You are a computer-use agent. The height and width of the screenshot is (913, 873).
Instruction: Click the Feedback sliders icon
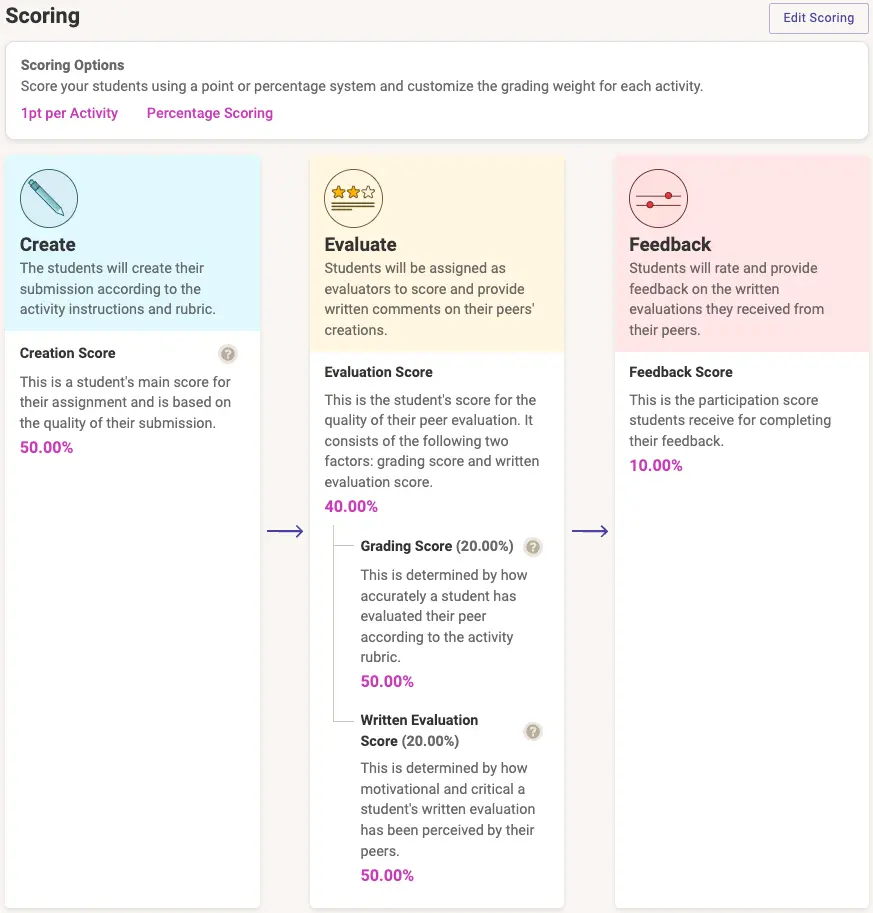(x=658, y=198)
